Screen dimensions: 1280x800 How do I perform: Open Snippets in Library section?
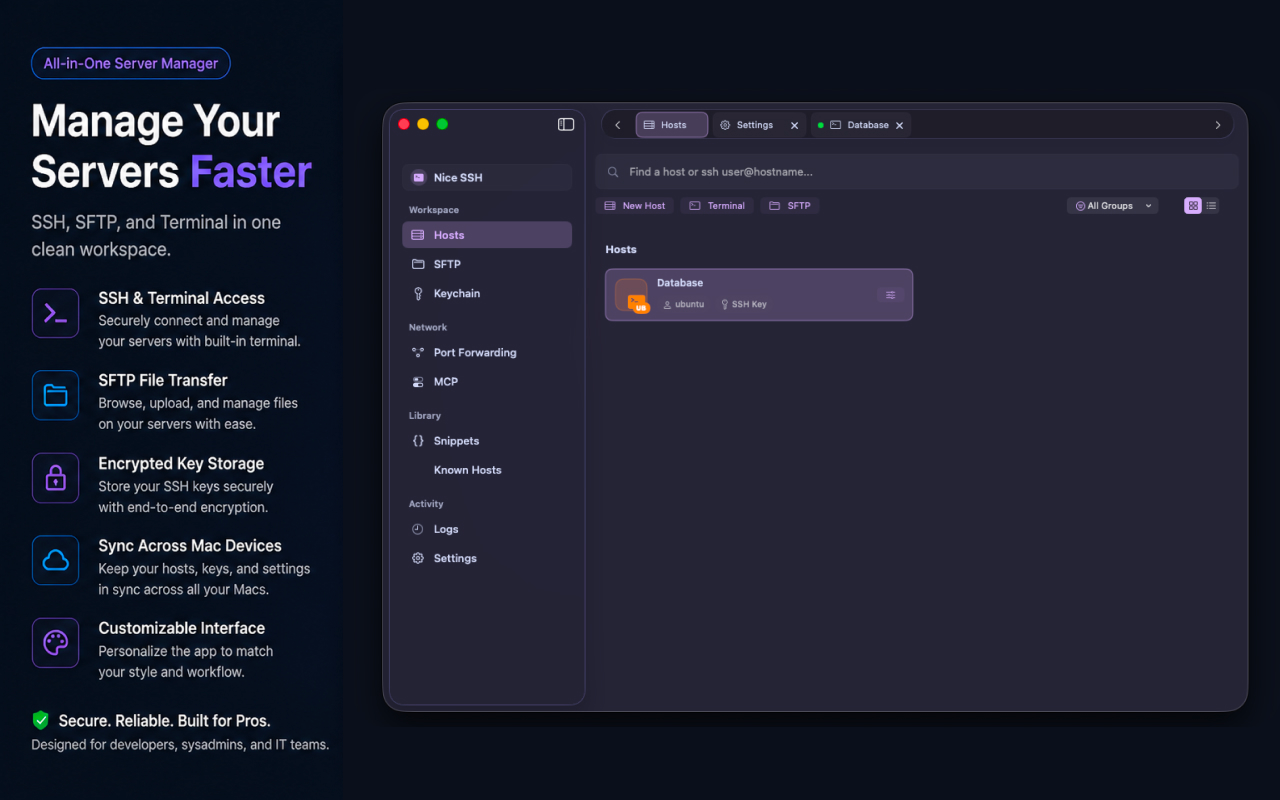tap(487, 440)
